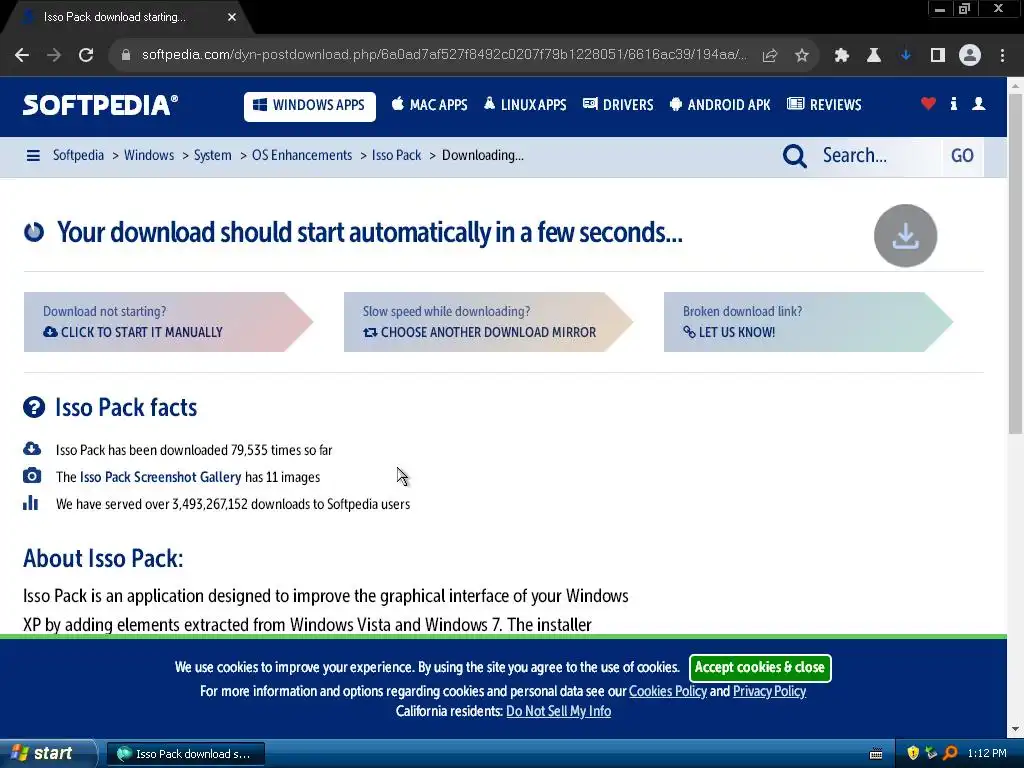
Task: Click the network connection tray icon
Action: point(931,753)
